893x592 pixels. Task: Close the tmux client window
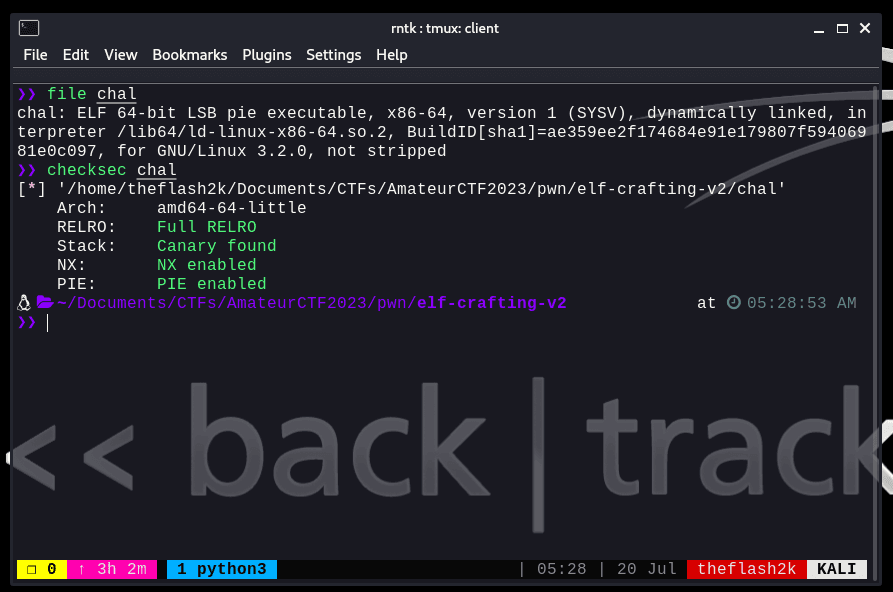[x=868, y=28]
